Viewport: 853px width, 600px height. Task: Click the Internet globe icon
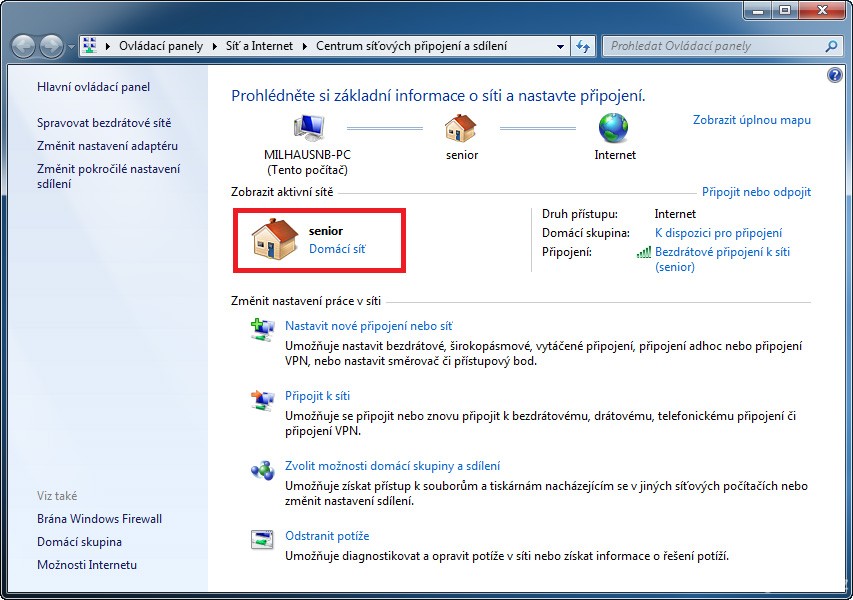click(x=614, y=128)
